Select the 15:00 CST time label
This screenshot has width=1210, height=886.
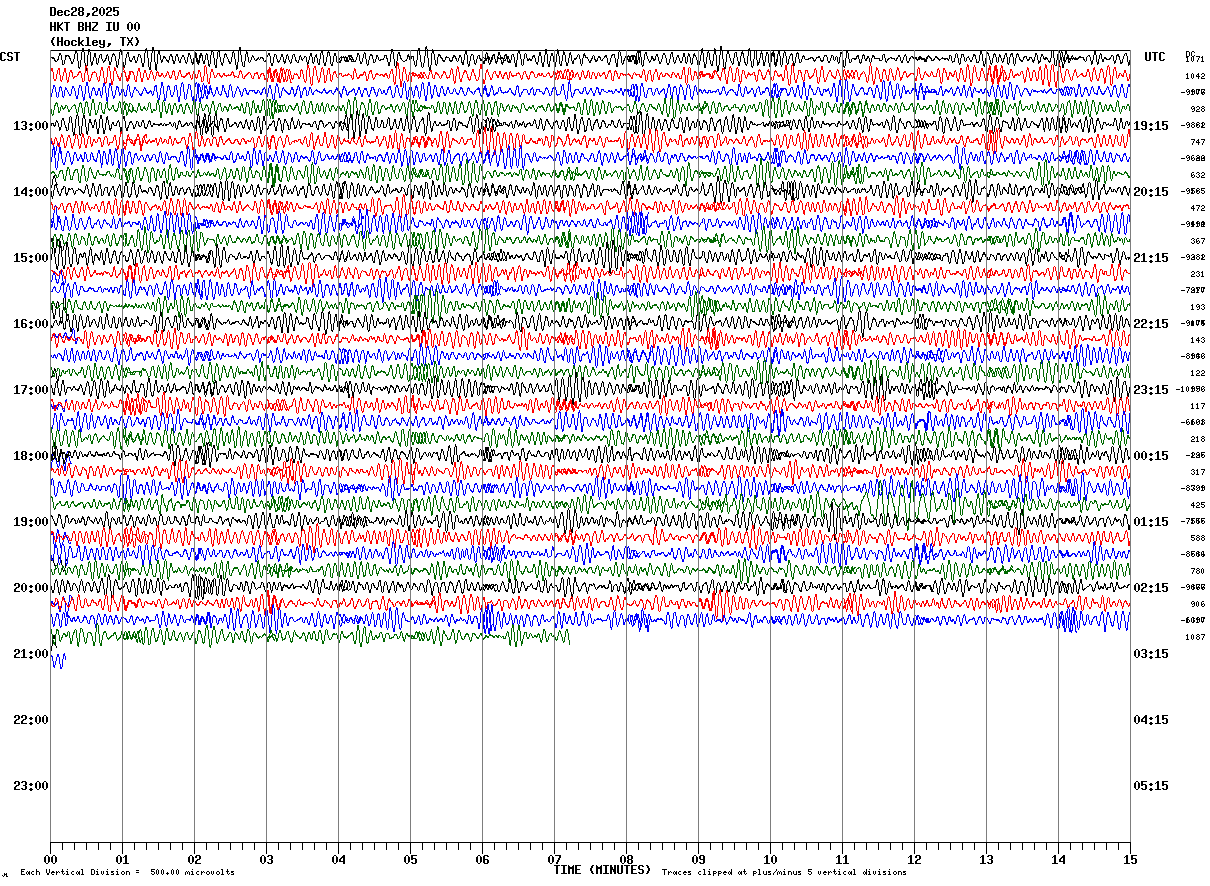click(31, 258)
